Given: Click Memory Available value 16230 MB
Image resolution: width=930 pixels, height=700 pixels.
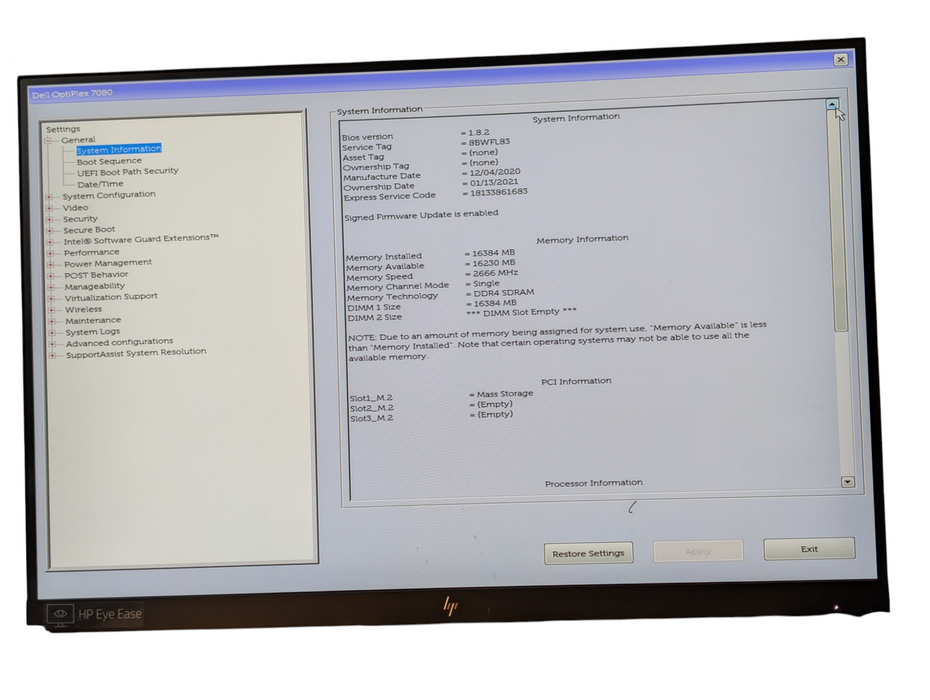Looking at the screenshot, I should pos(493,263).
